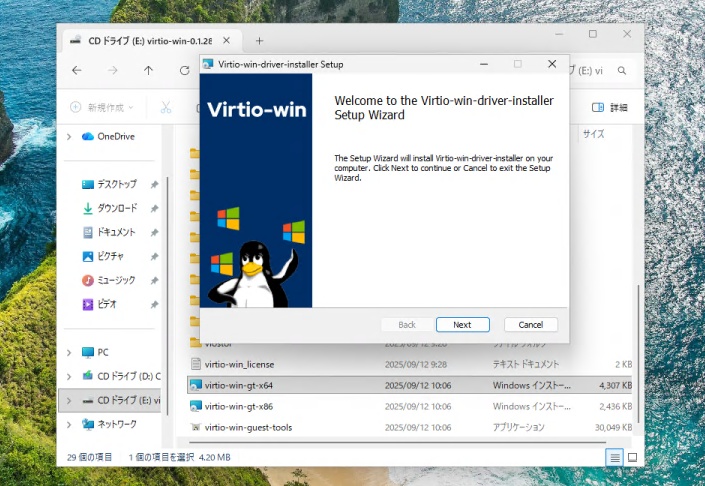705x486 pixels.
Task: Open the 詳細 details pane button
Action: (x=611, y=107)
